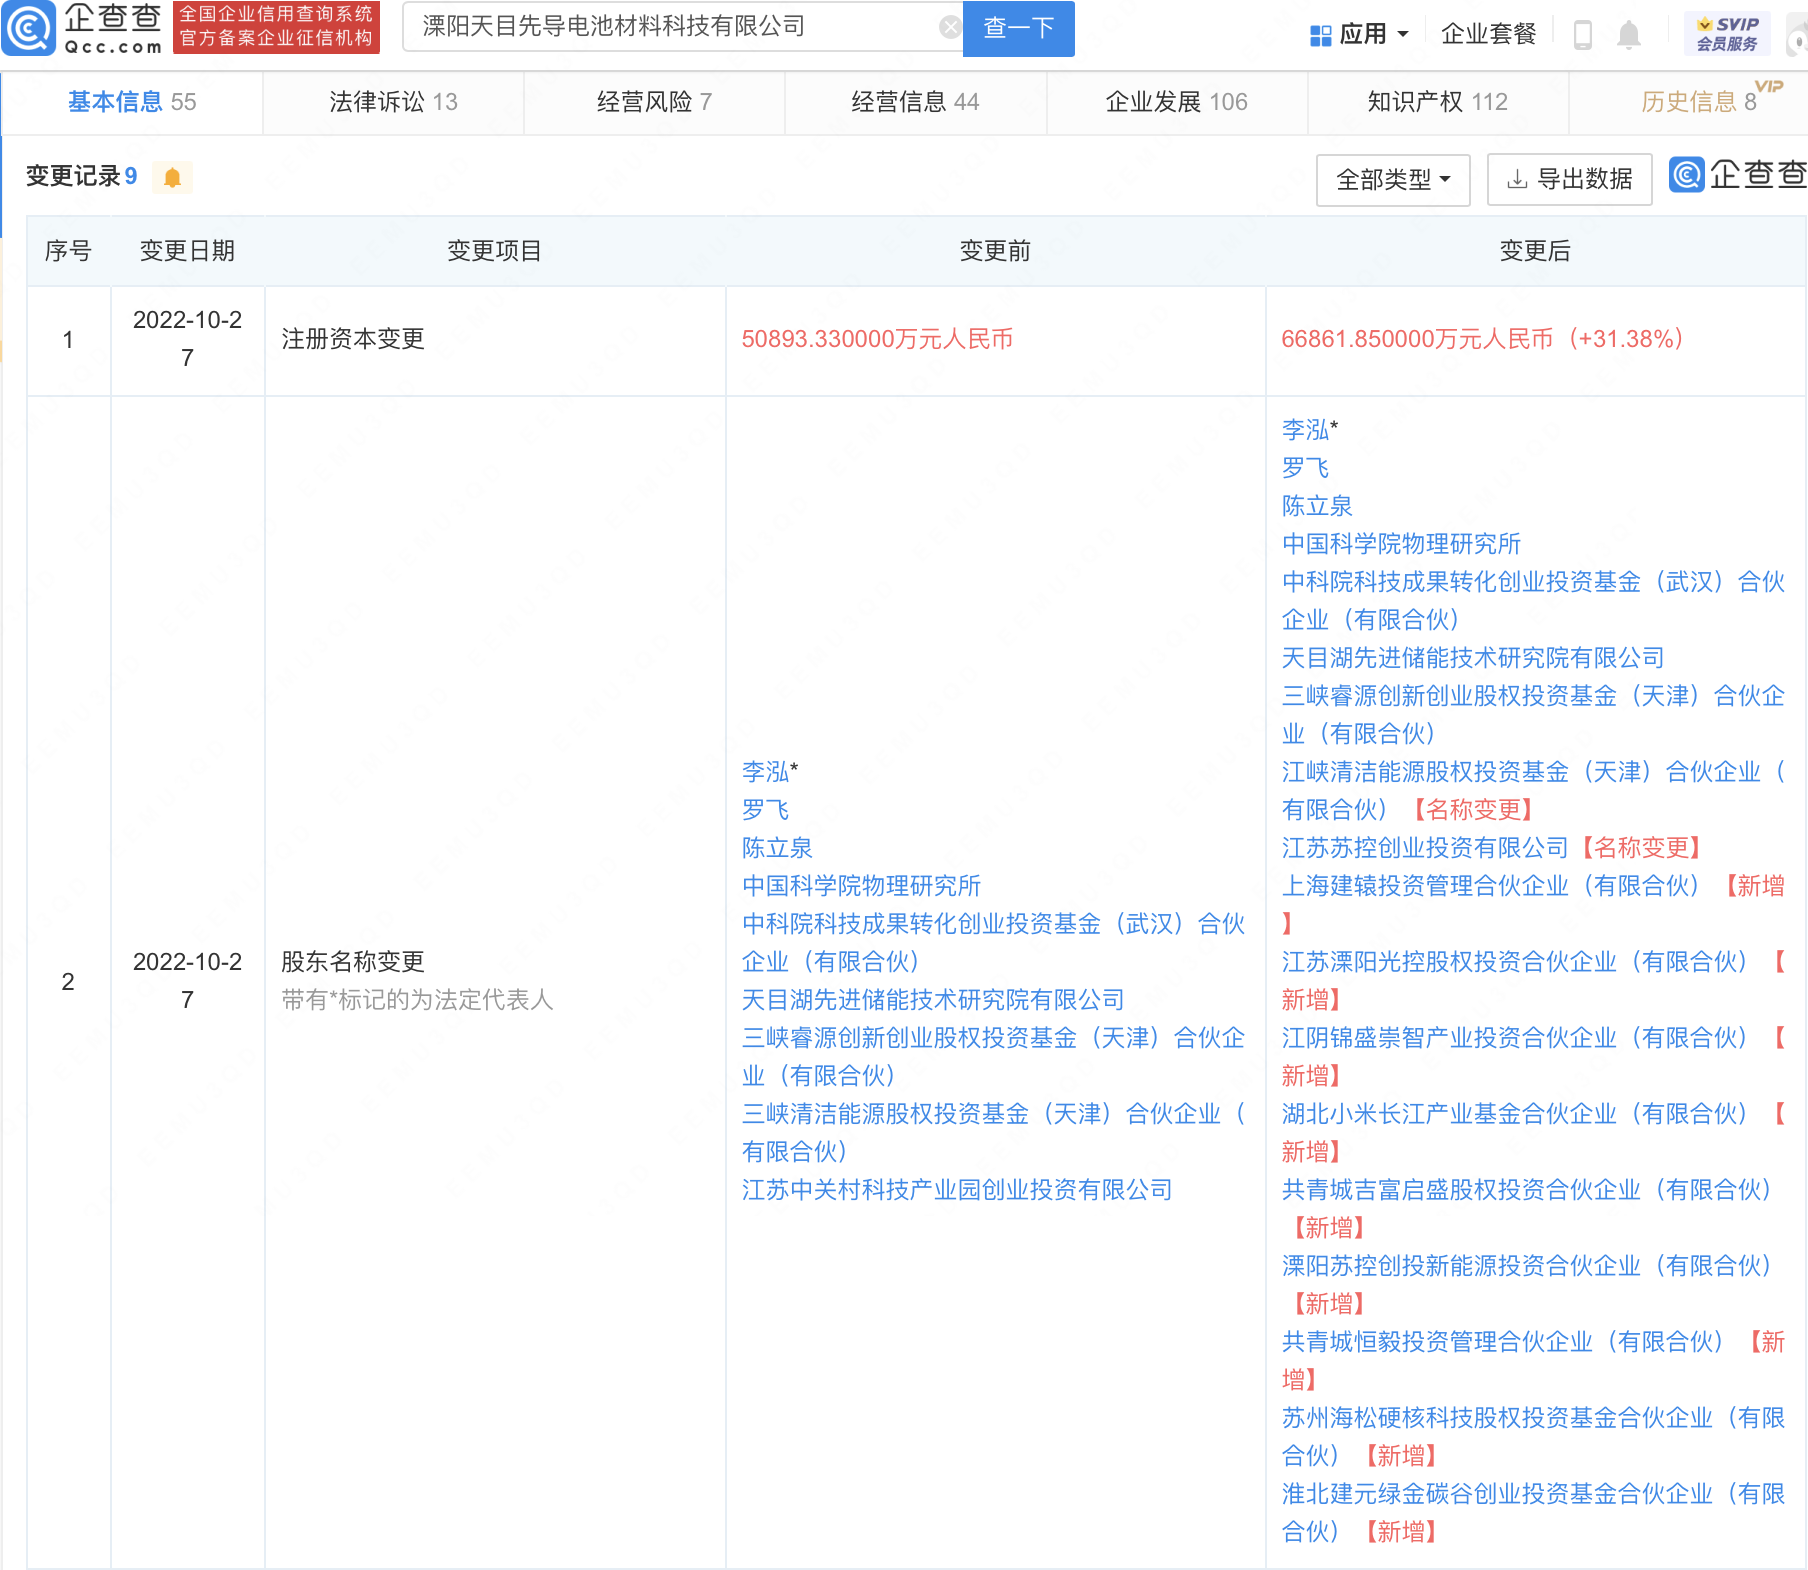This screenshot has width=1808, height=1570.
Task: Clear the search box with the X icon
Action: tap(949, 28)
